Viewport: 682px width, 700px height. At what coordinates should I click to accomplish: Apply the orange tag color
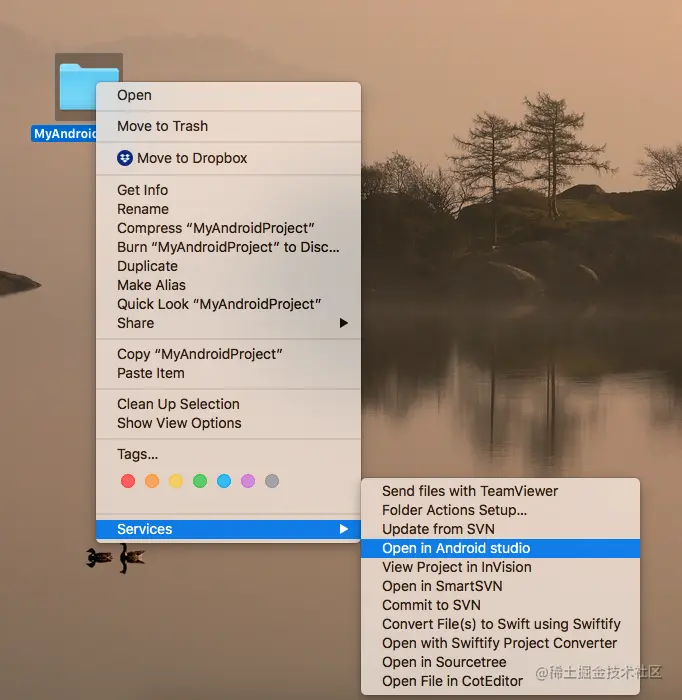tap(152, 481)
